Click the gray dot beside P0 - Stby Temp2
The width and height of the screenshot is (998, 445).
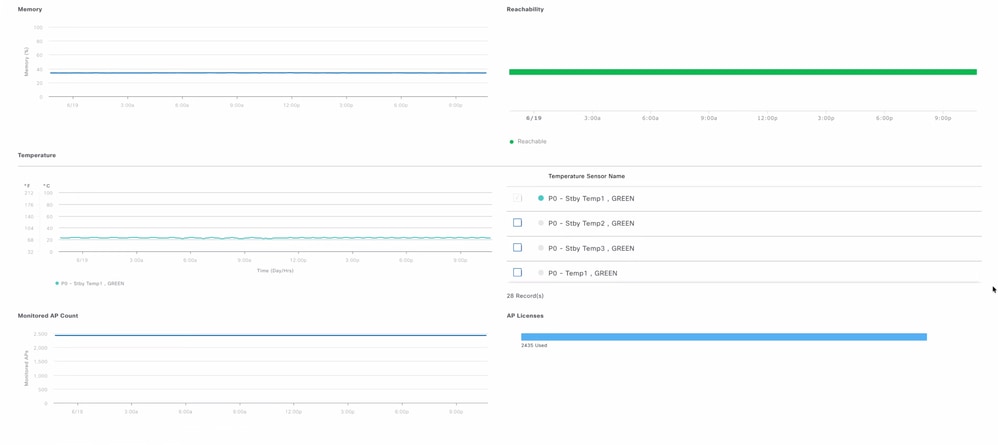pos(541,223)
